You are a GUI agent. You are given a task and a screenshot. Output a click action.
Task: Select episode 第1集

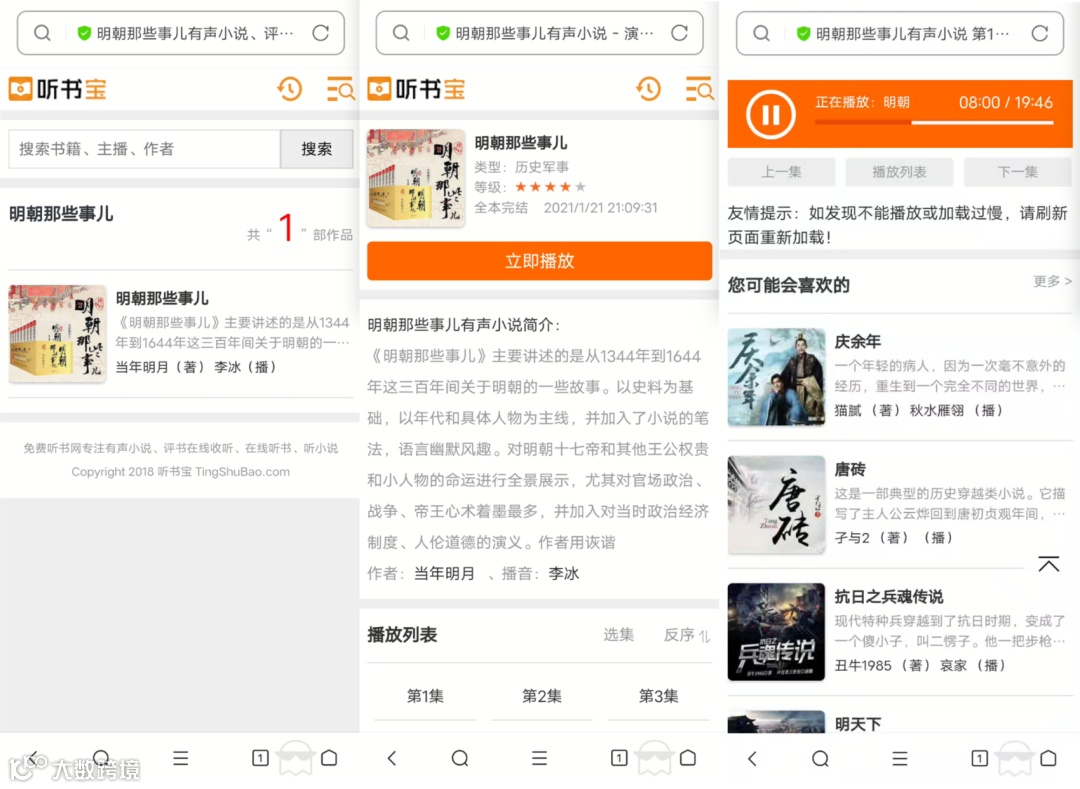[x=425, y=696]
